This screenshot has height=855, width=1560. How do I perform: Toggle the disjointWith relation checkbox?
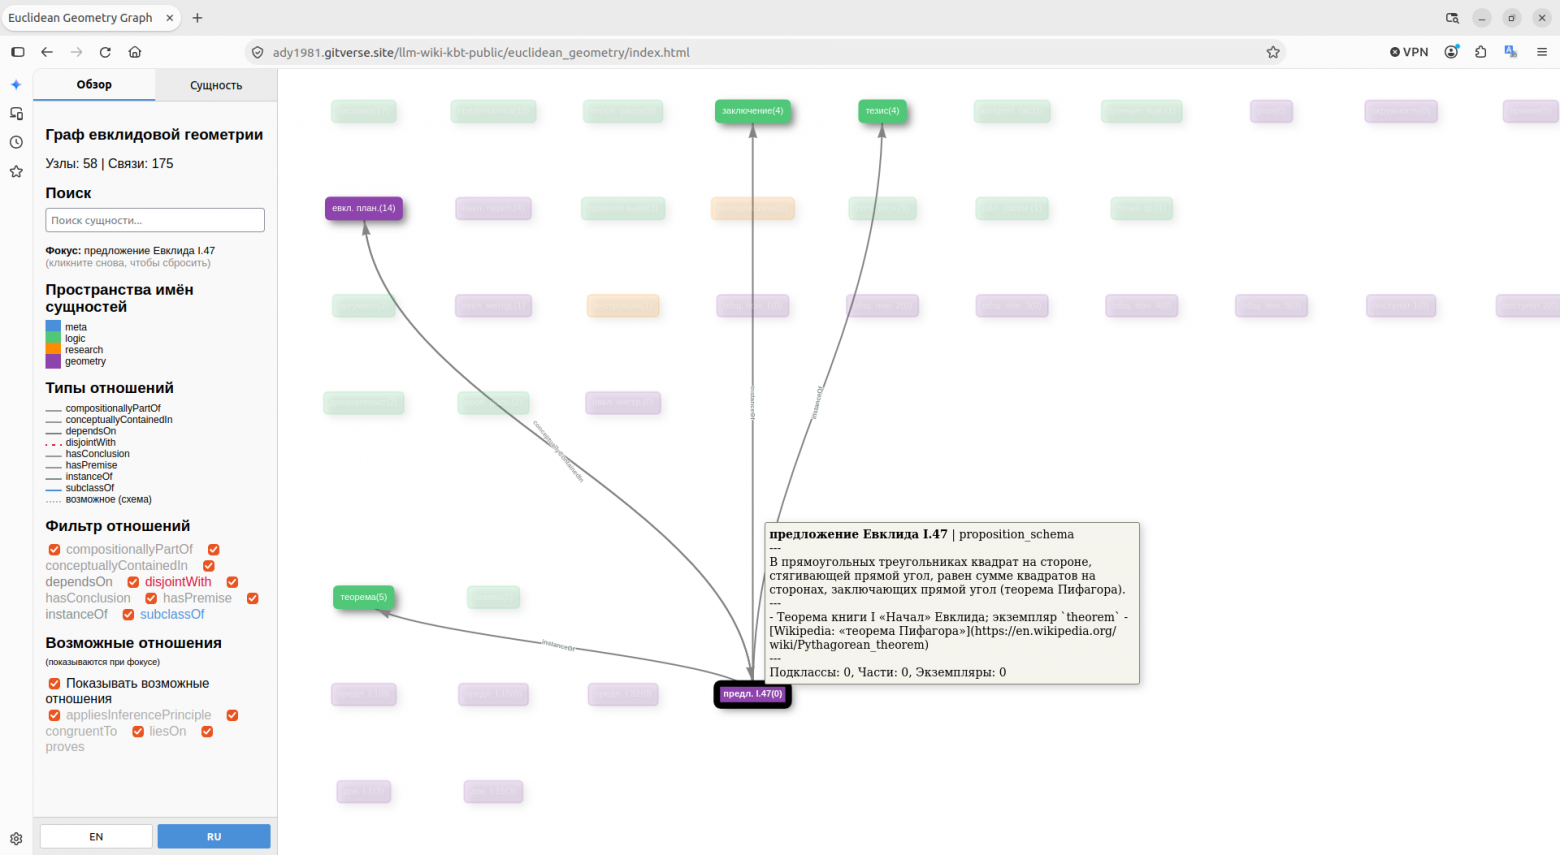pyautogui.click(x=133, y=582)
